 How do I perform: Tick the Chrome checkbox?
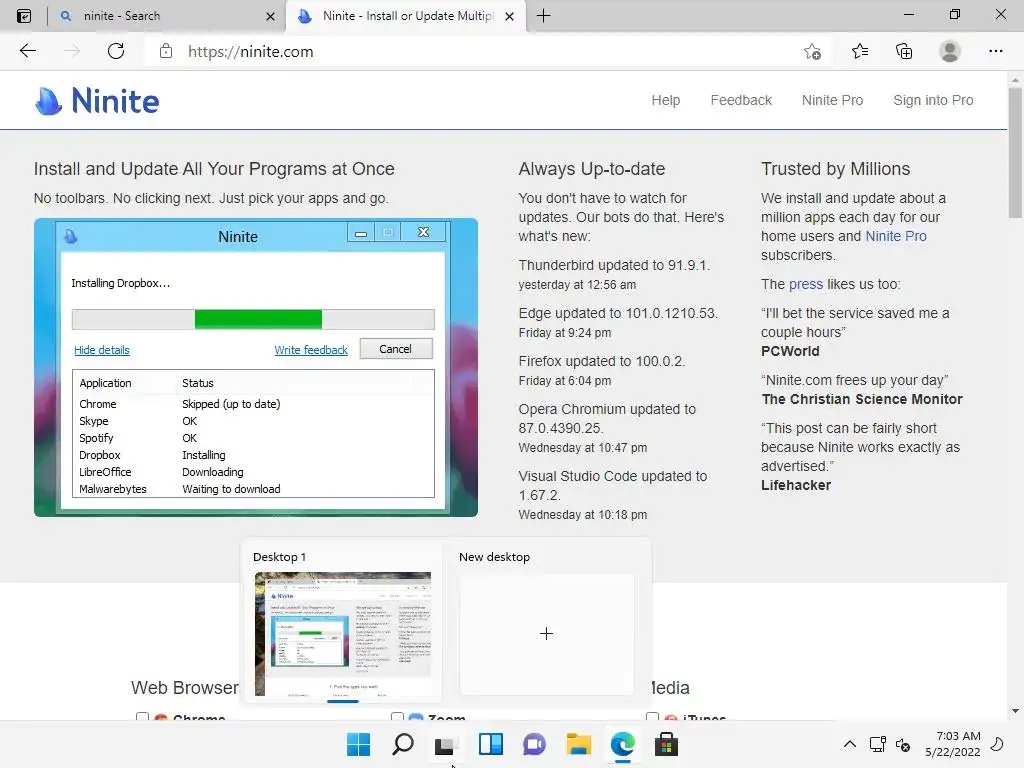tap(142, 717)
